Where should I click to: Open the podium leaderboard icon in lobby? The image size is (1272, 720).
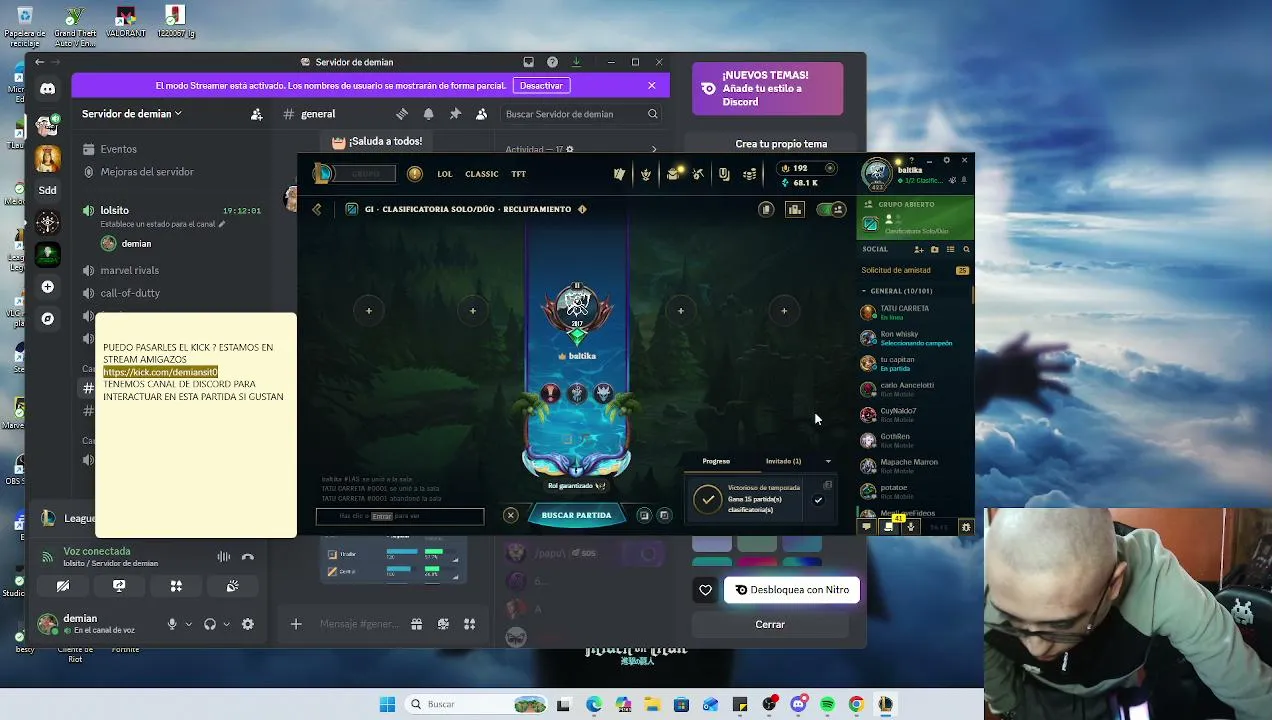795,209
